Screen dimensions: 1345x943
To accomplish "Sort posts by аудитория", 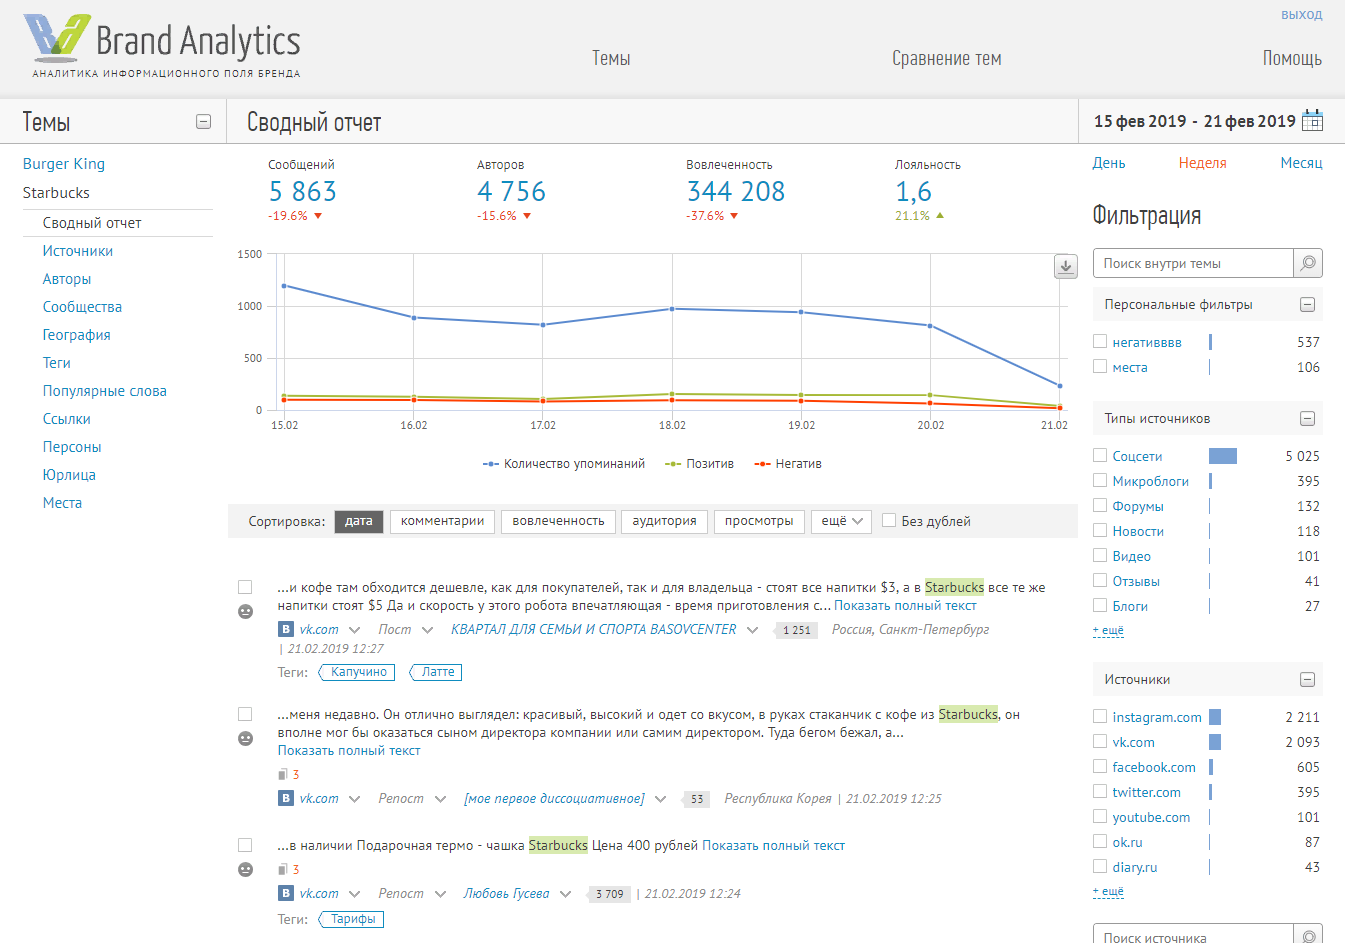I will tap(664, 521).
